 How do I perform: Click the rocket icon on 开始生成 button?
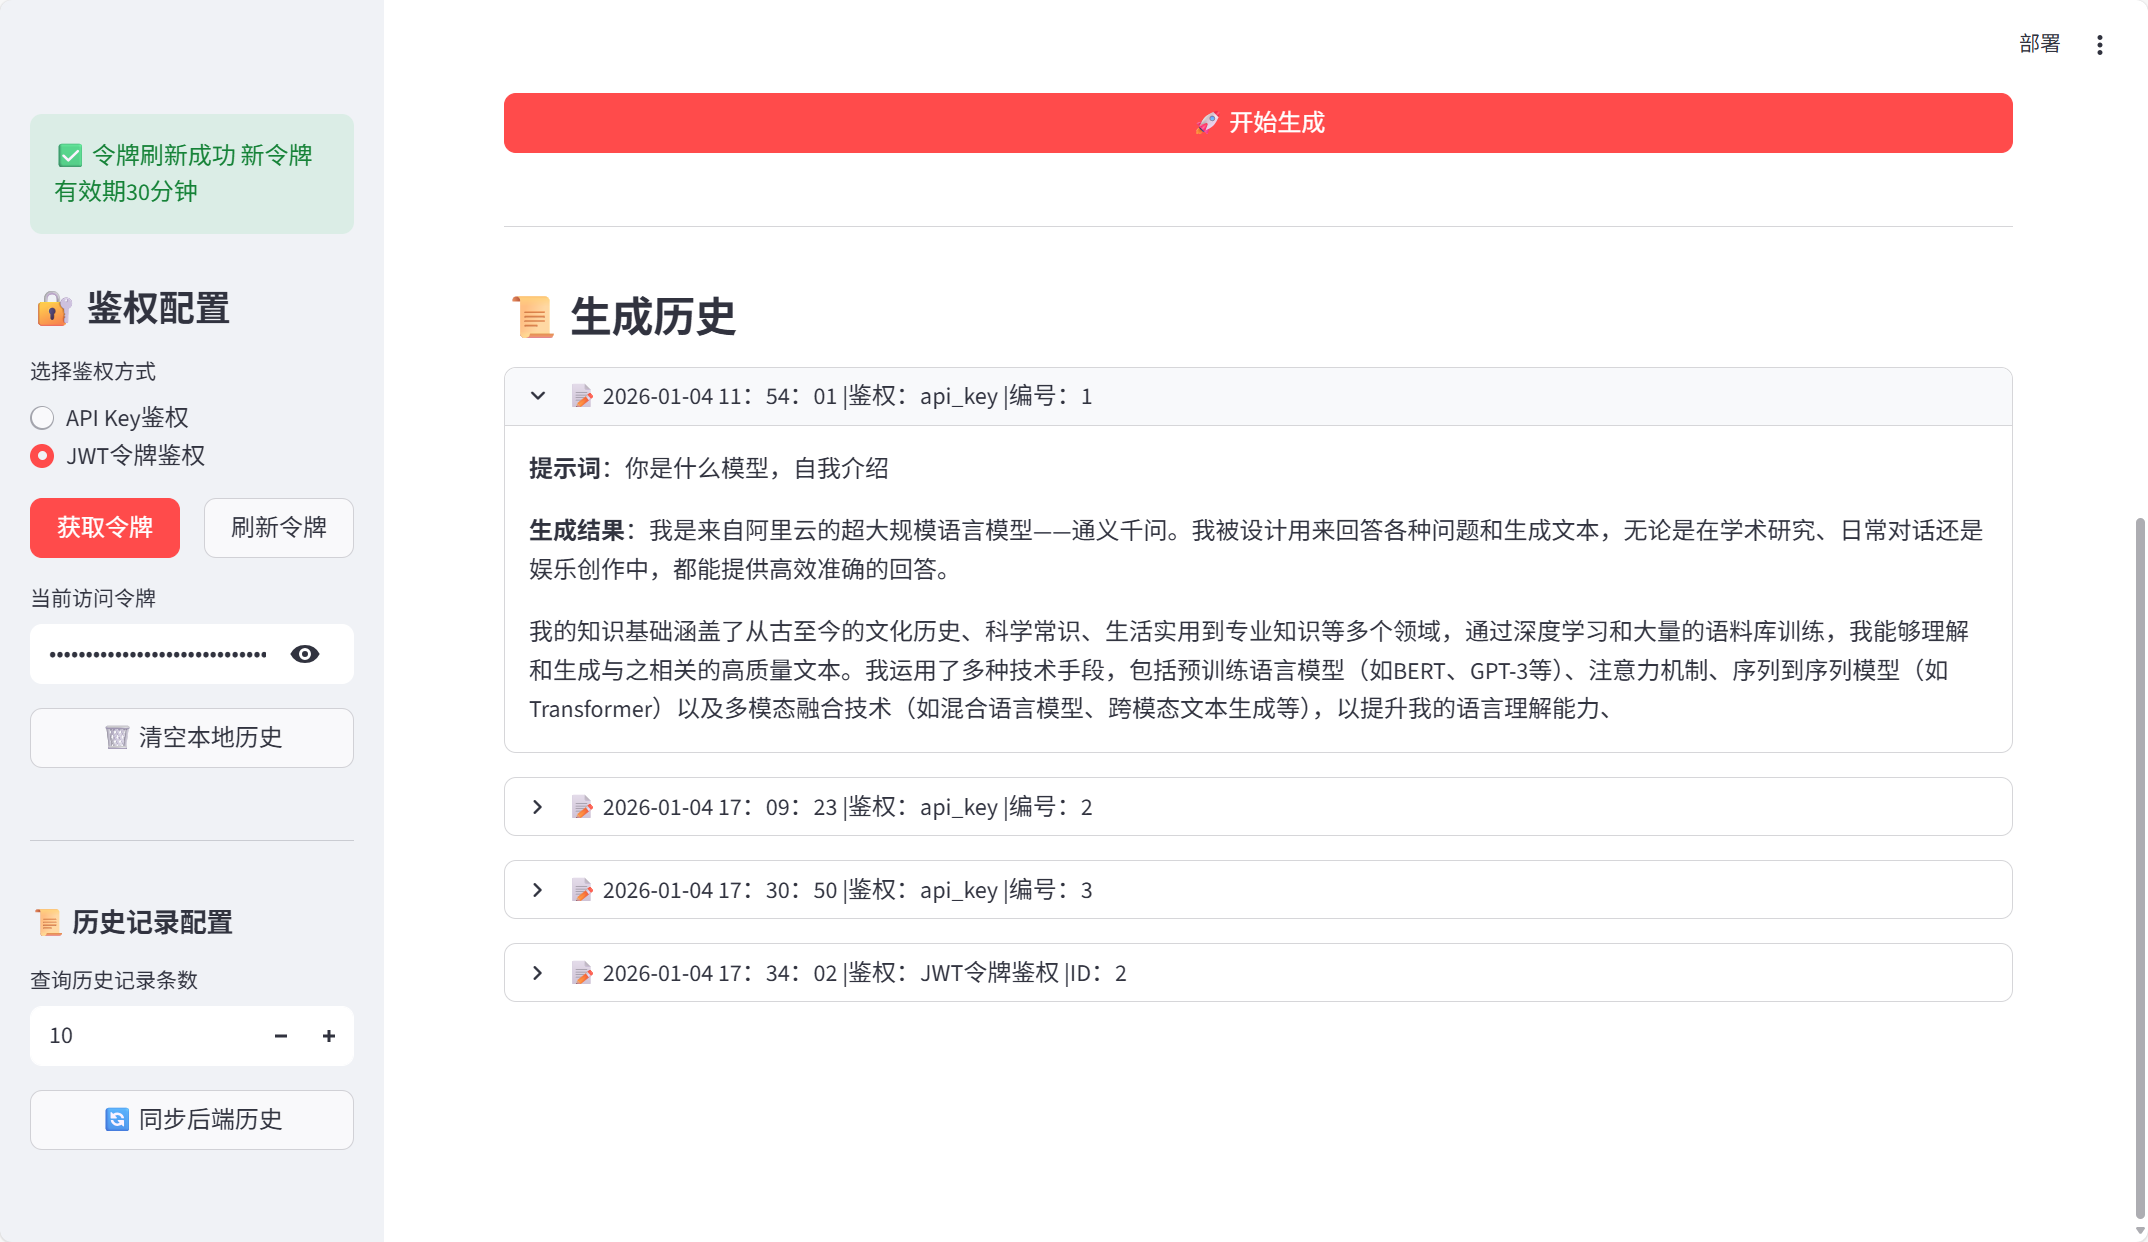coord(1207,123)
